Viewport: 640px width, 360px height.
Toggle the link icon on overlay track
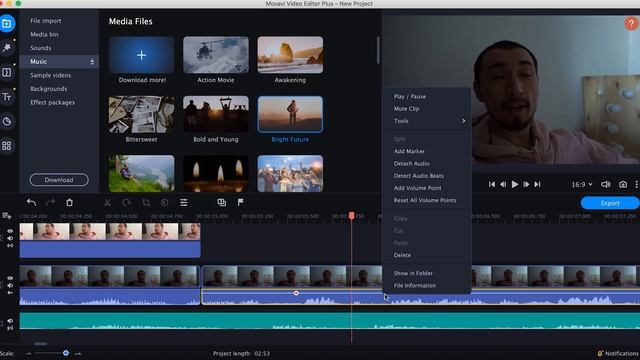(10, 246)
